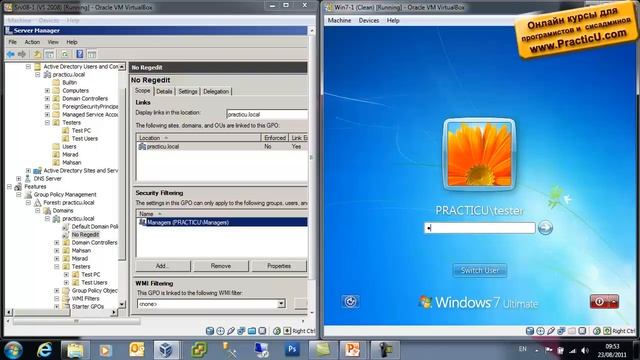Expand Managed Service Accounts folder node
640x360 pixels.
click(x=47, y=114)
